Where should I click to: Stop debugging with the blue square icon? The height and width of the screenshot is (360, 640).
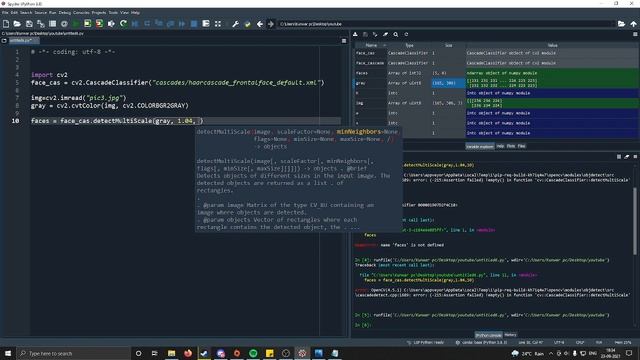194,24
